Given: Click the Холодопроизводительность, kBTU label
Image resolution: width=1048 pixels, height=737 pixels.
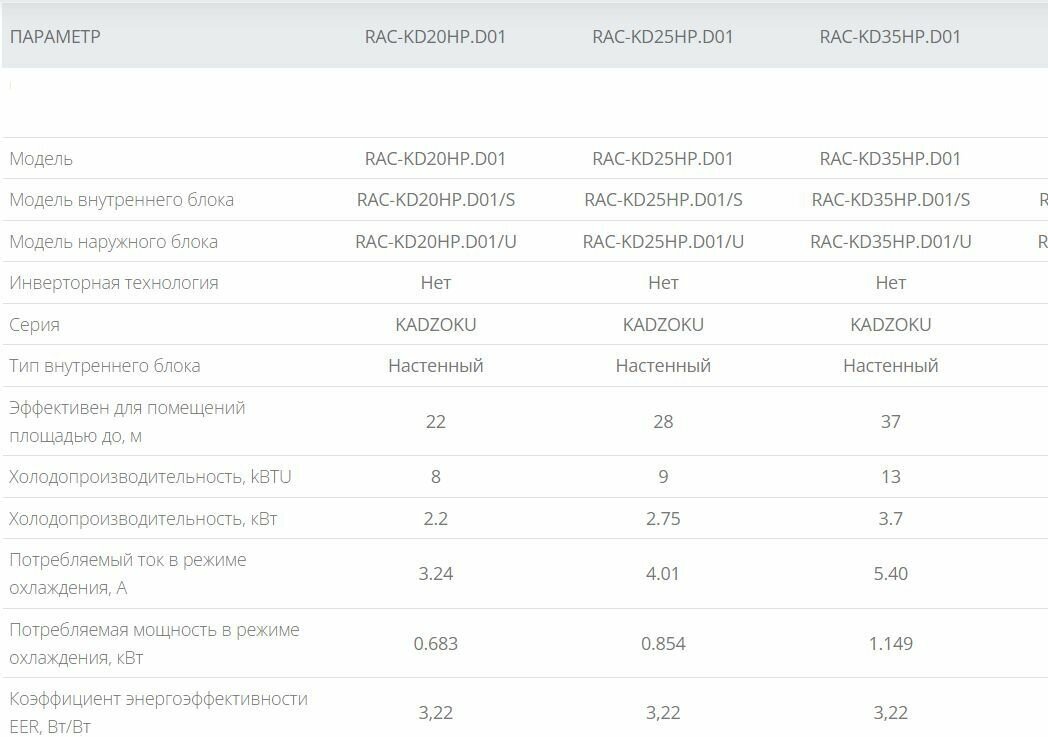Looking at the screenshot, I should pyautogui.click(x=150, y=477).
